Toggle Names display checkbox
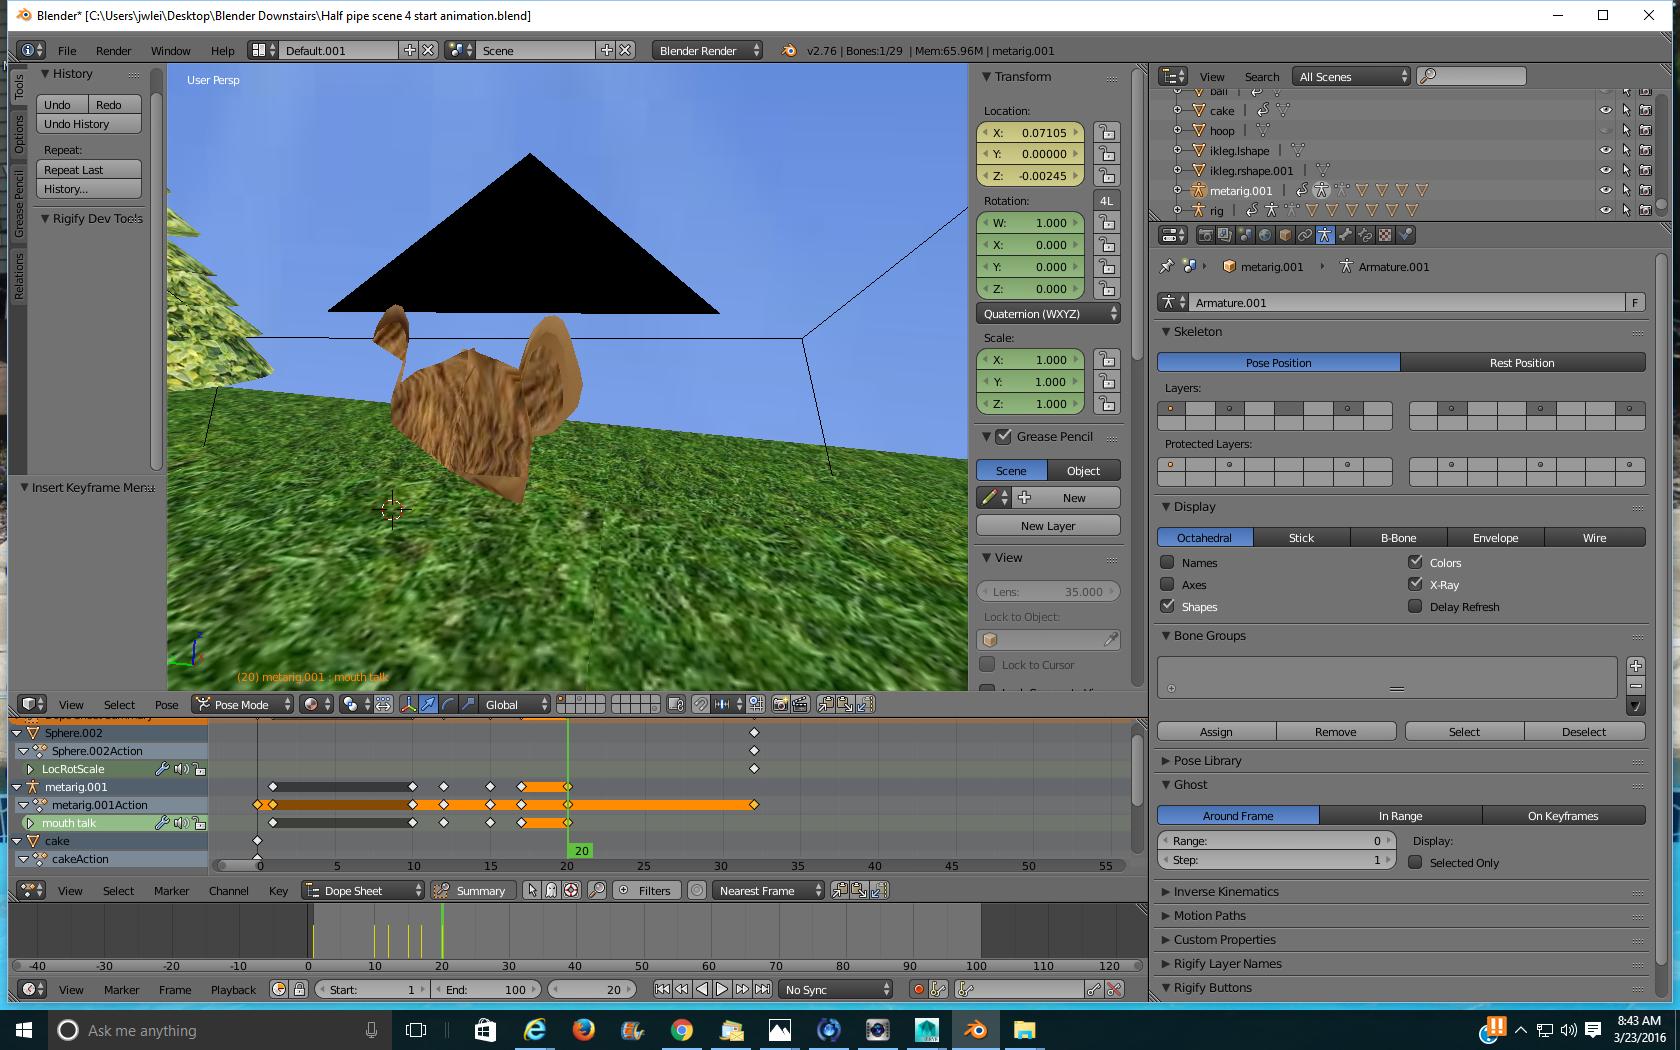Image resolution: width=1680 pixels, height=1050 pixels. tap(1167, 562)
